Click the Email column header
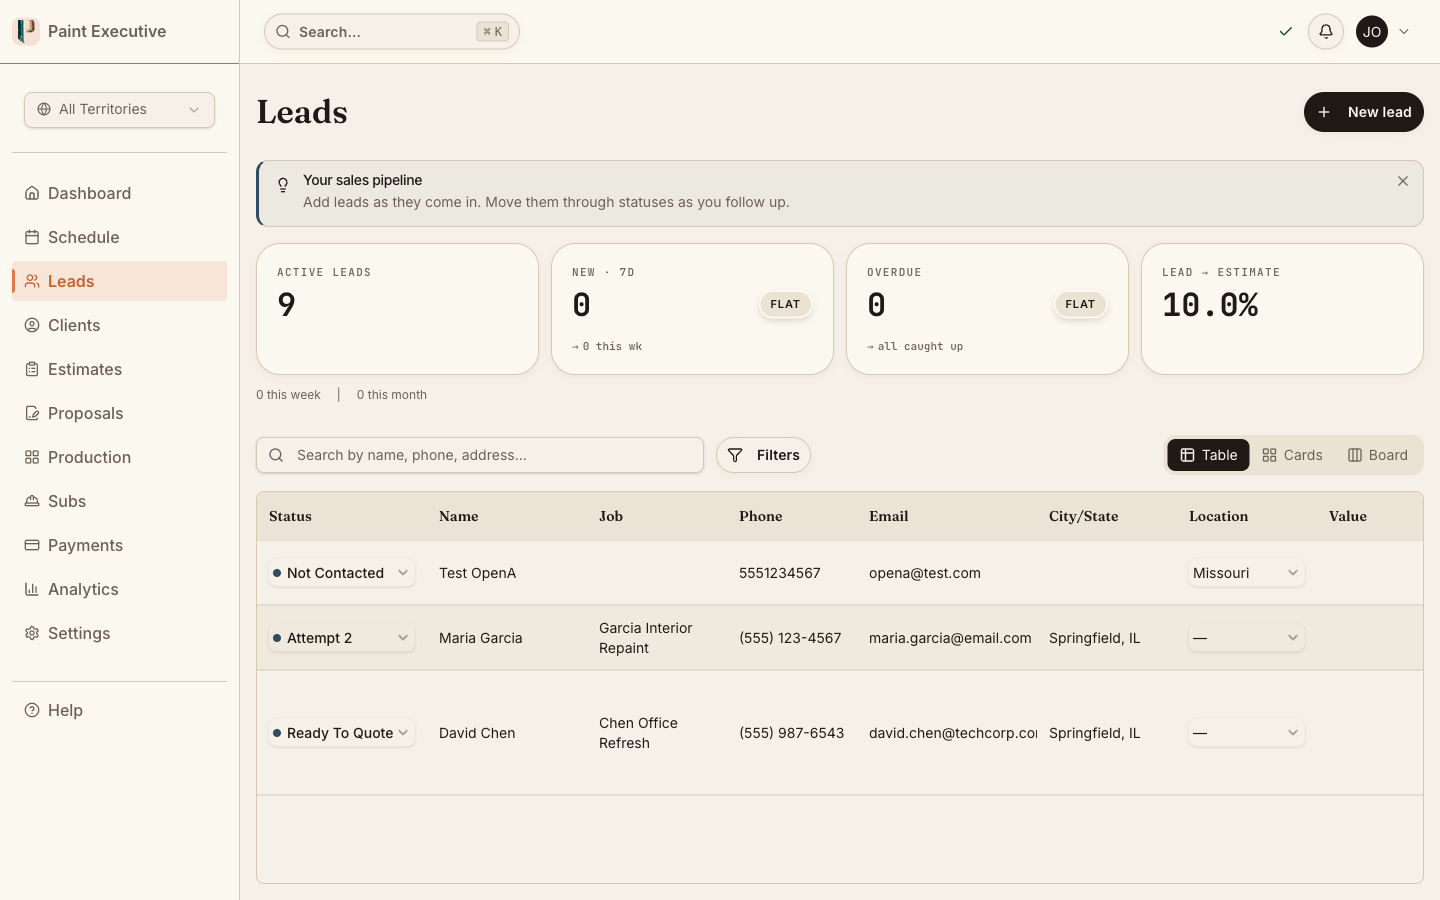The image size is (1440, 900). 889,517
